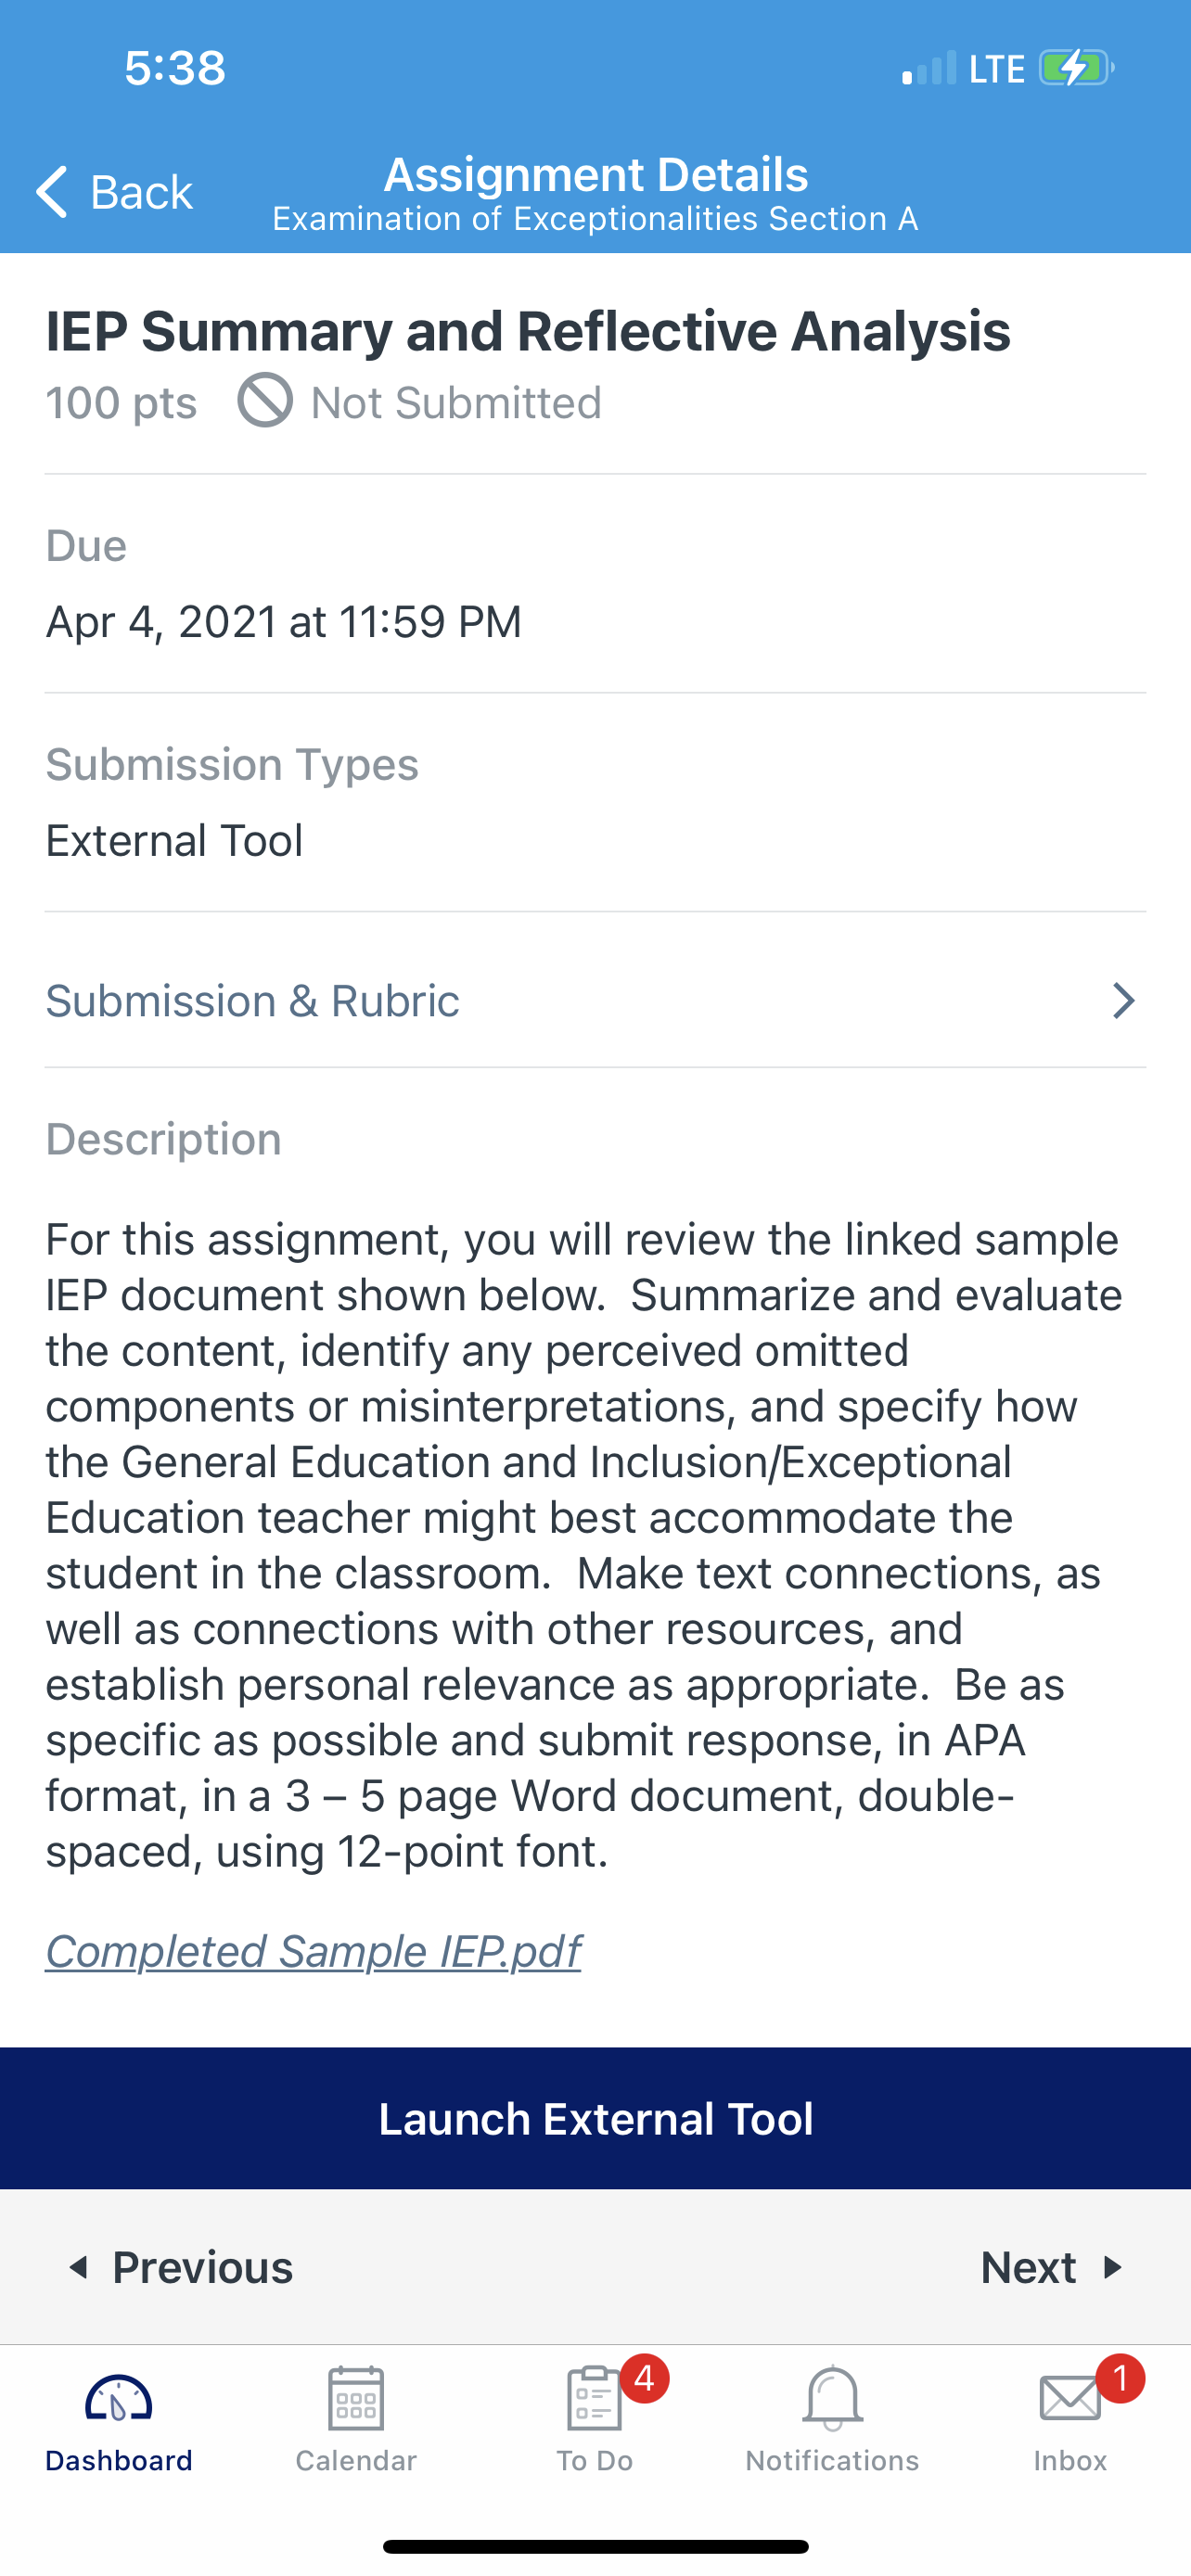Tap the Back text label
Screen dimensions: 1191x2576
pyautogui.click(x=141, y=192)
